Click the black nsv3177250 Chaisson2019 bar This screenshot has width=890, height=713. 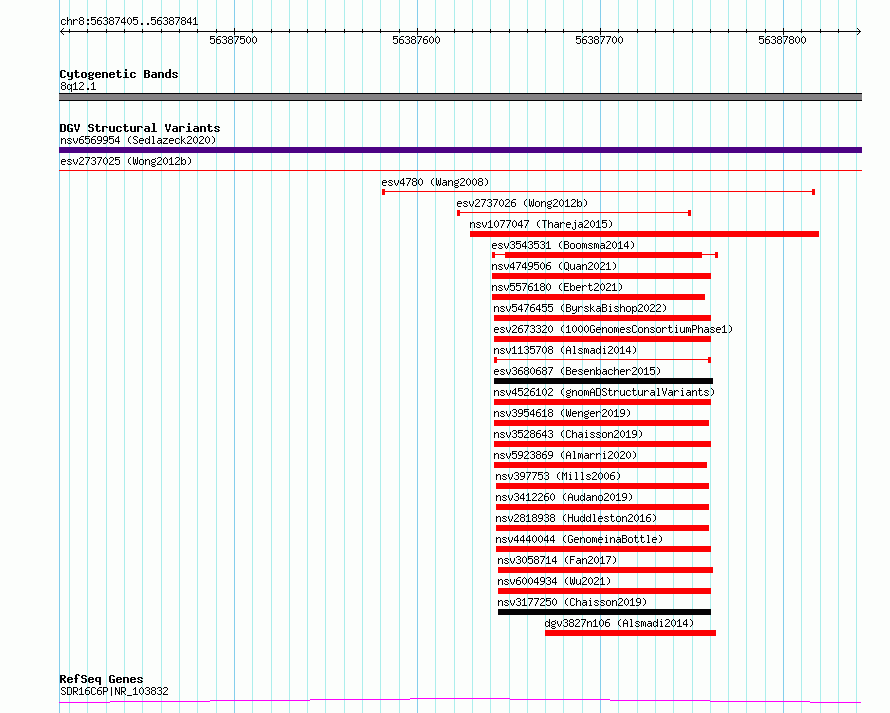pyautogui.click(x=604, y=612)
